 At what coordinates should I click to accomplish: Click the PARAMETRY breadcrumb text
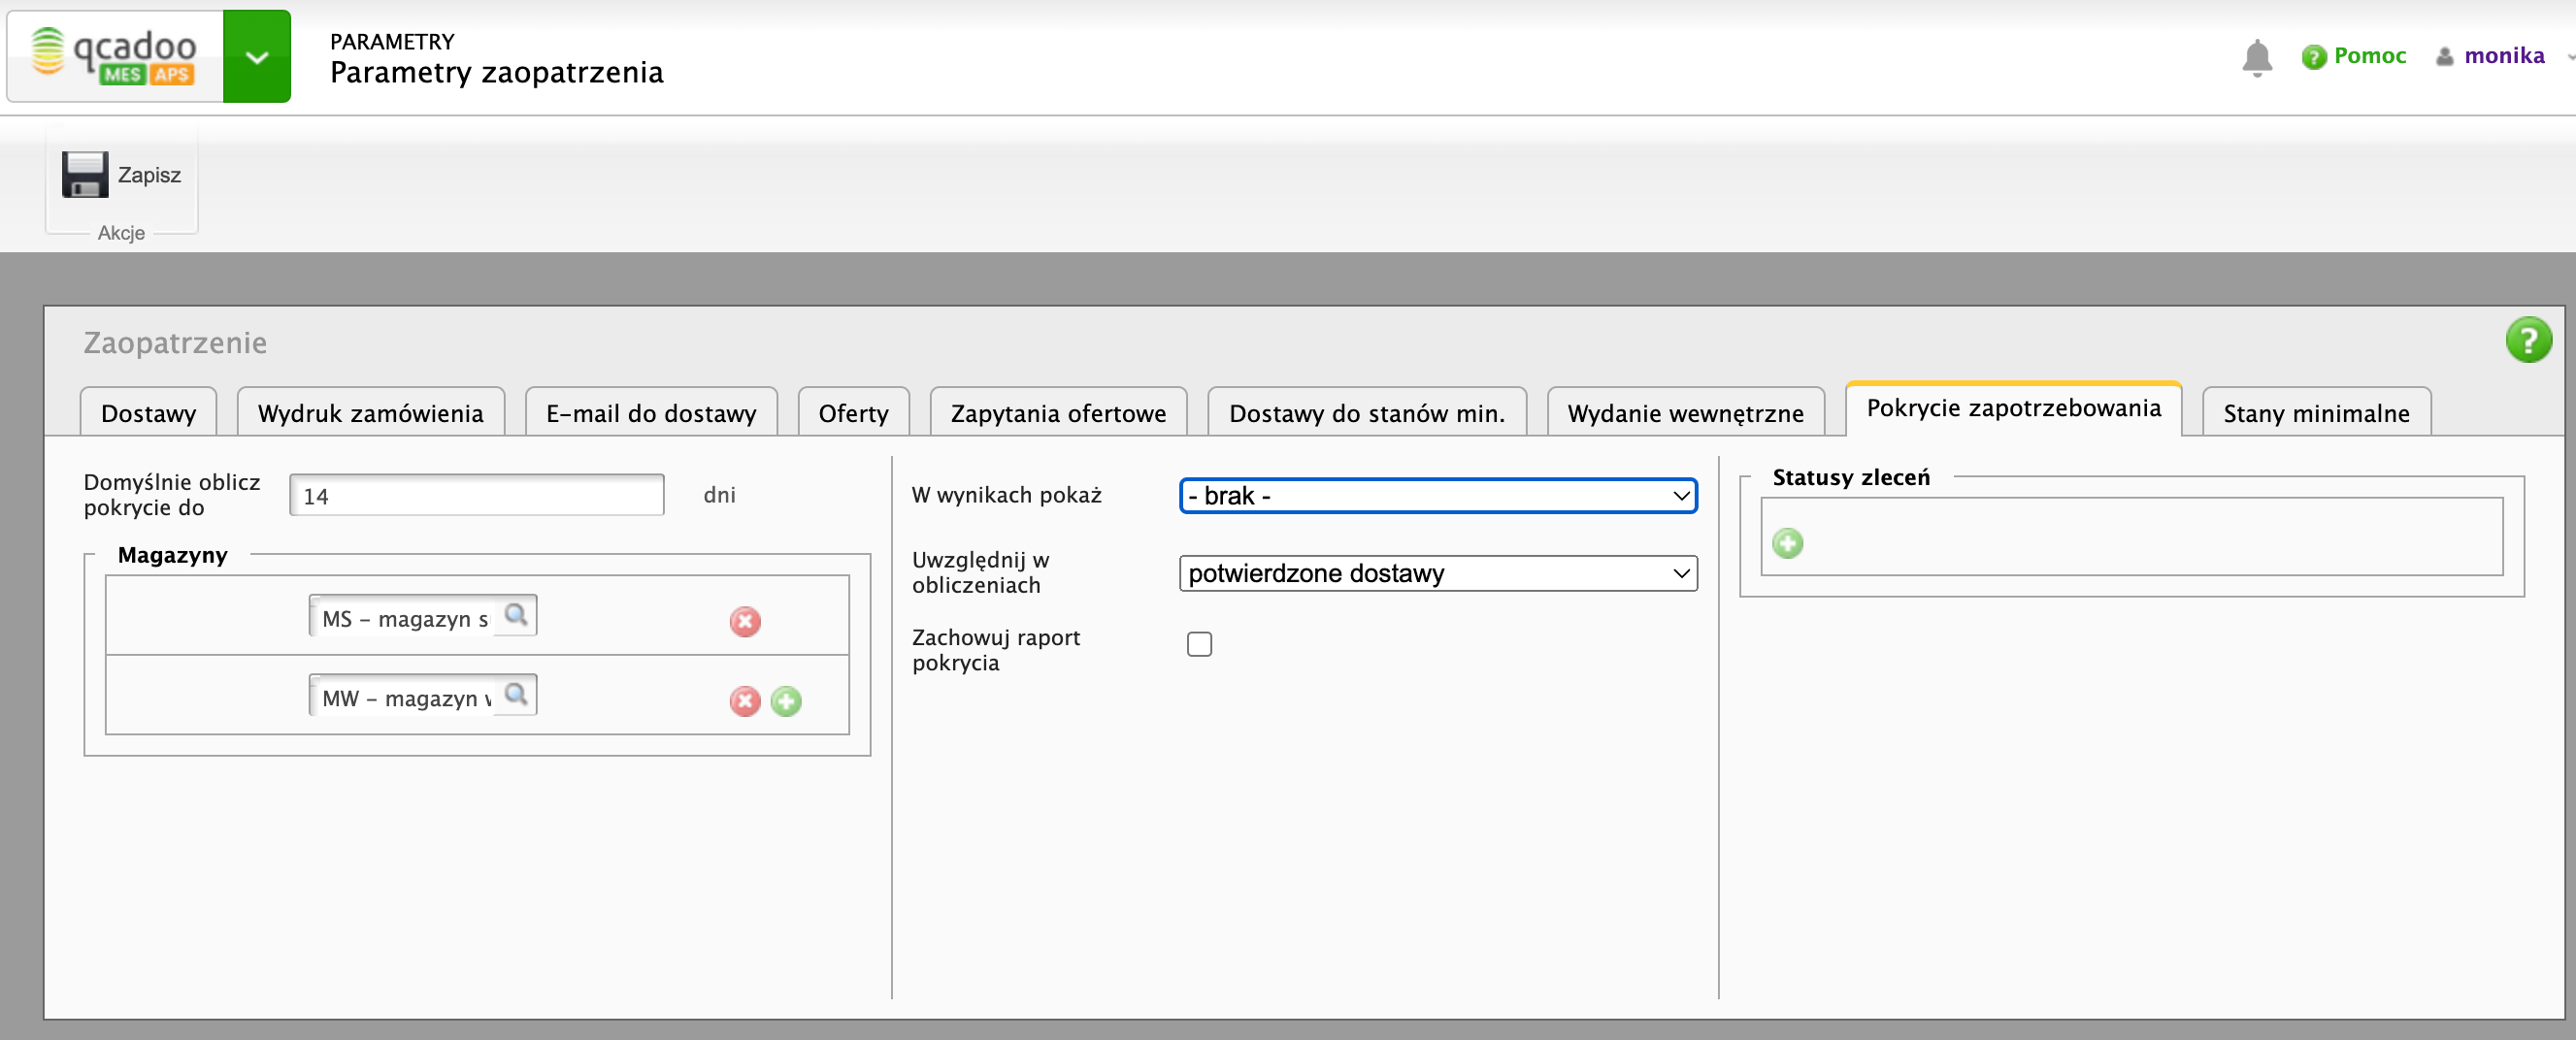coord(392,41)
